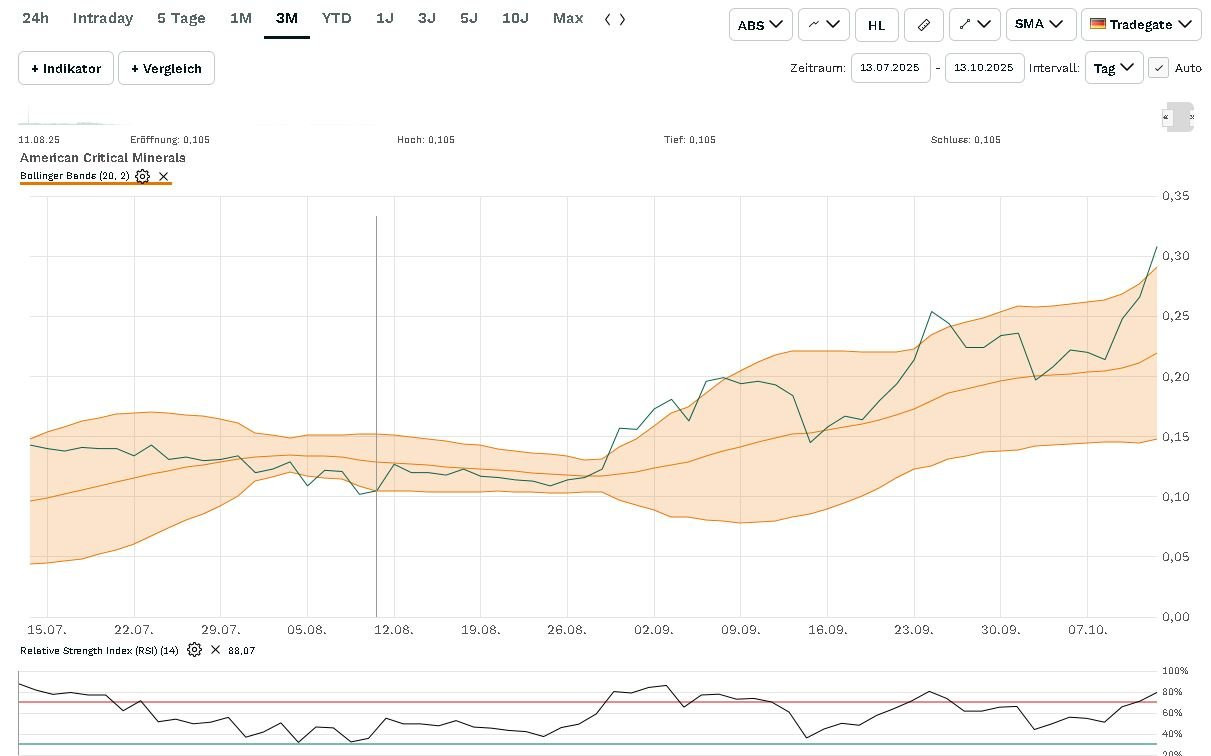Toggle the Auto interval checkbox
This screenshot has height=756, width=1211.
(x=1158, y=68)
